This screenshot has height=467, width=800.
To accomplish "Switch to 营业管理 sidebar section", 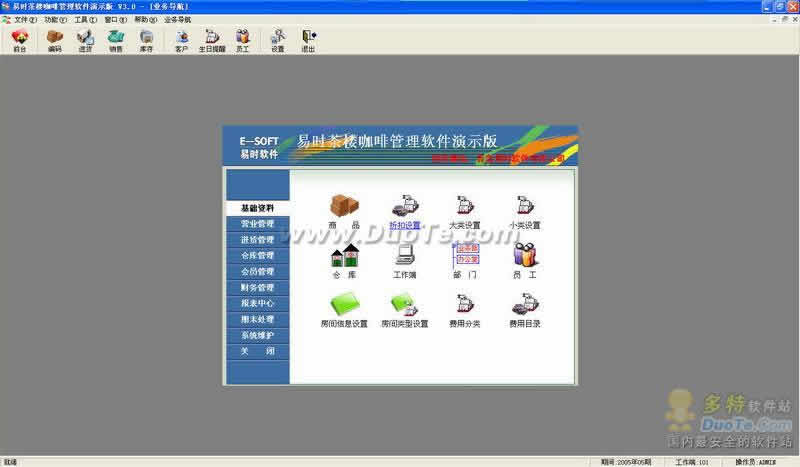I will 257,224.
